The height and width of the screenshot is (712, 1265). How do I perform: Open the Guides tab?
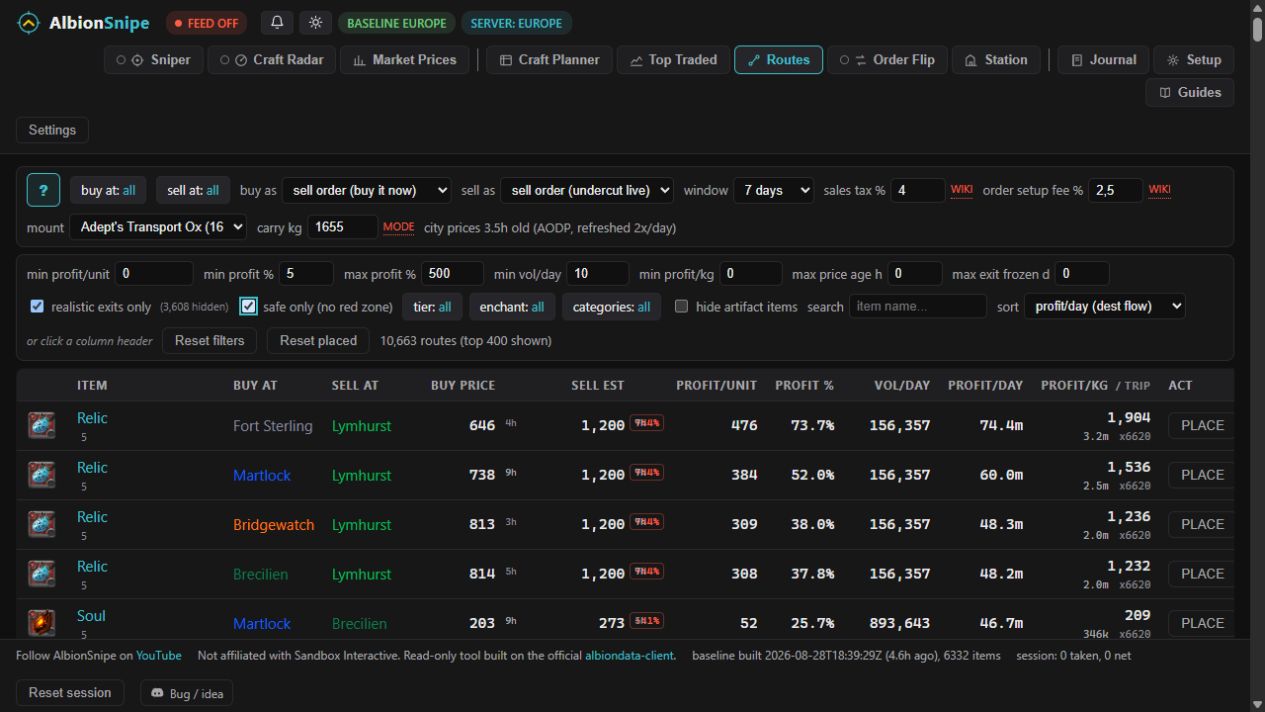tap(1190, 92)
